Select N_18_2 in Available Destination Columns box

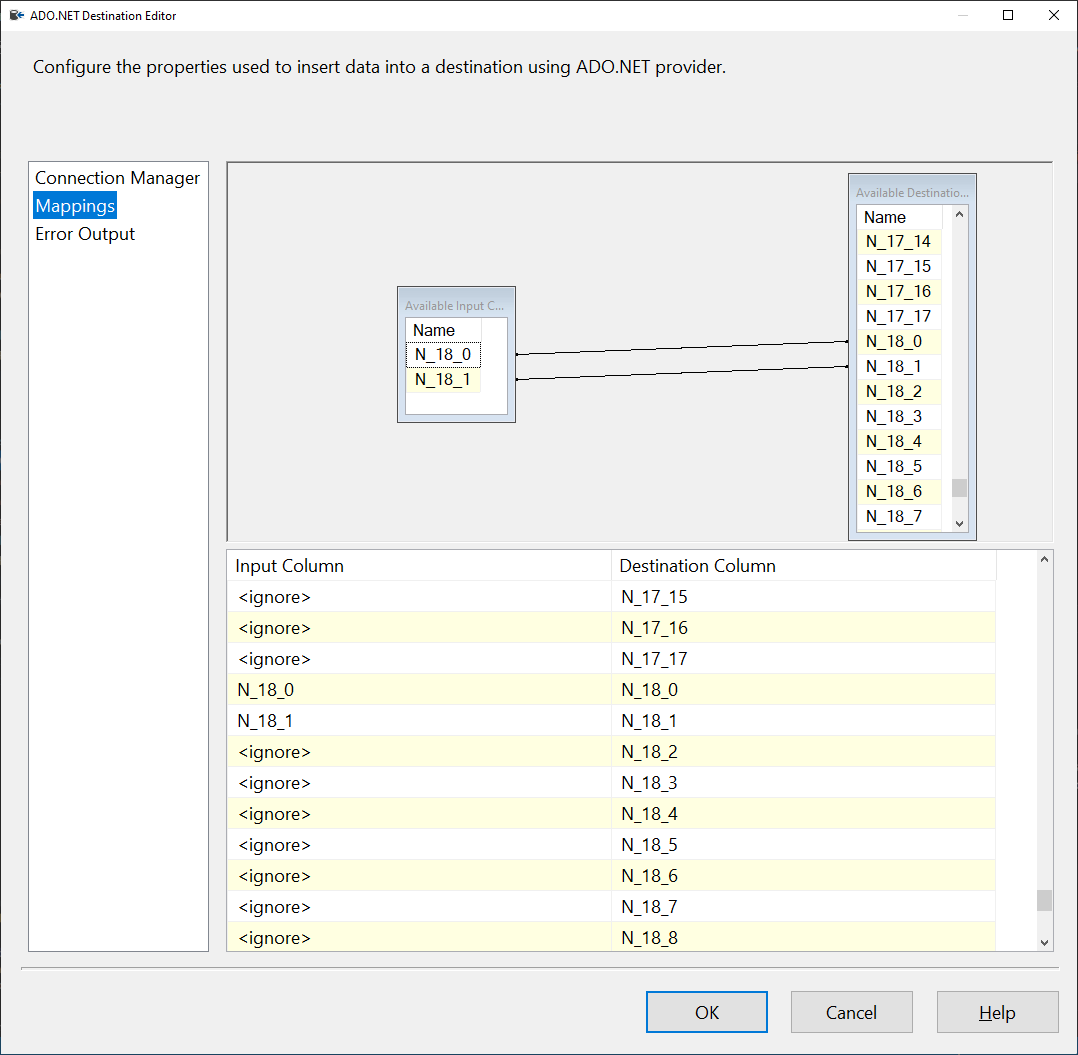point(899,392)
